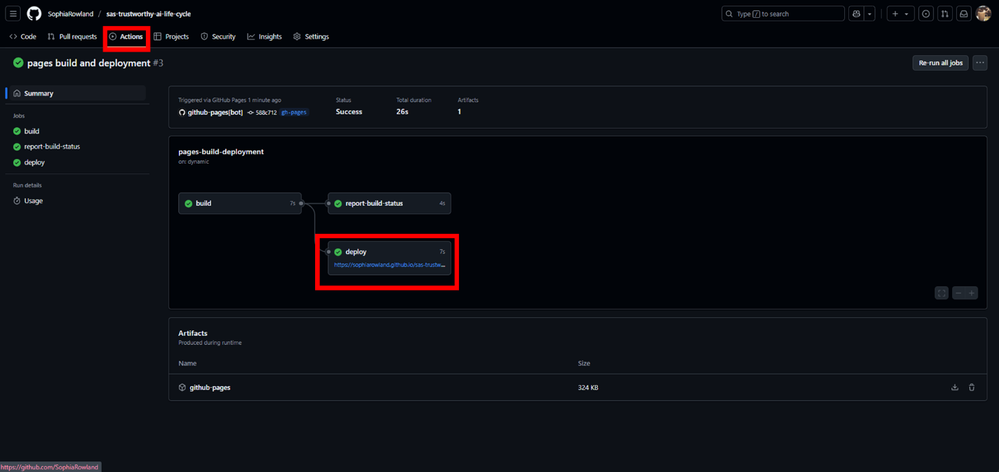Viewport: 999px width, 472px height.
Task: Open the Create new plus menu
Action: (x=901, y=13)
